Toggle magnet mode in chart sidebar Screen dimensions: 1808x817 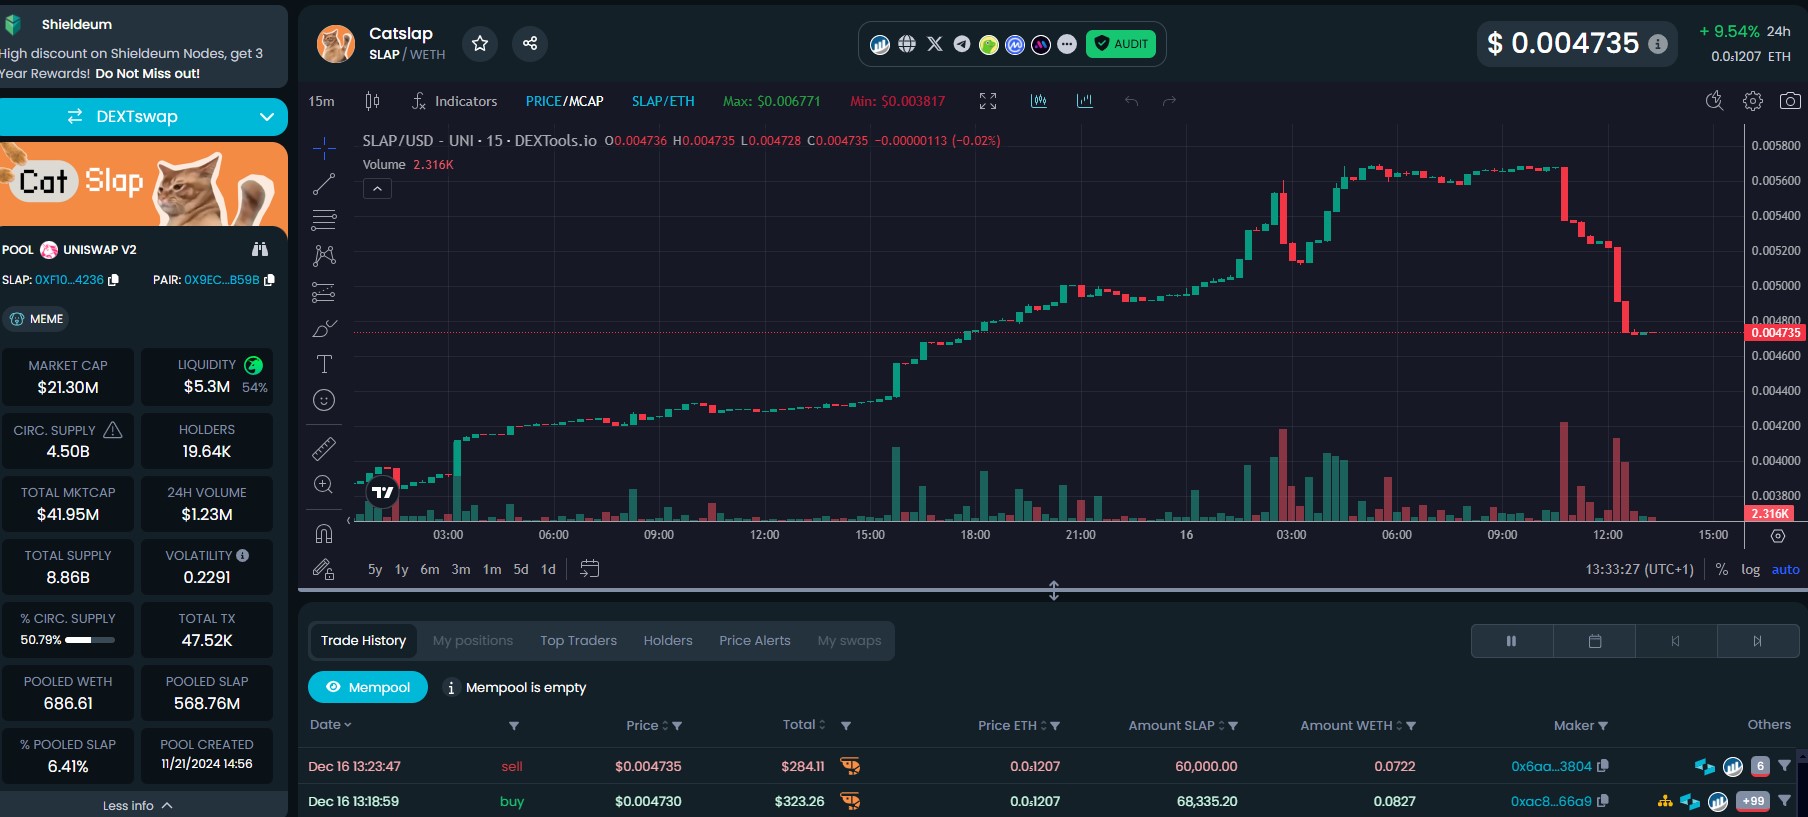point(324,532)
